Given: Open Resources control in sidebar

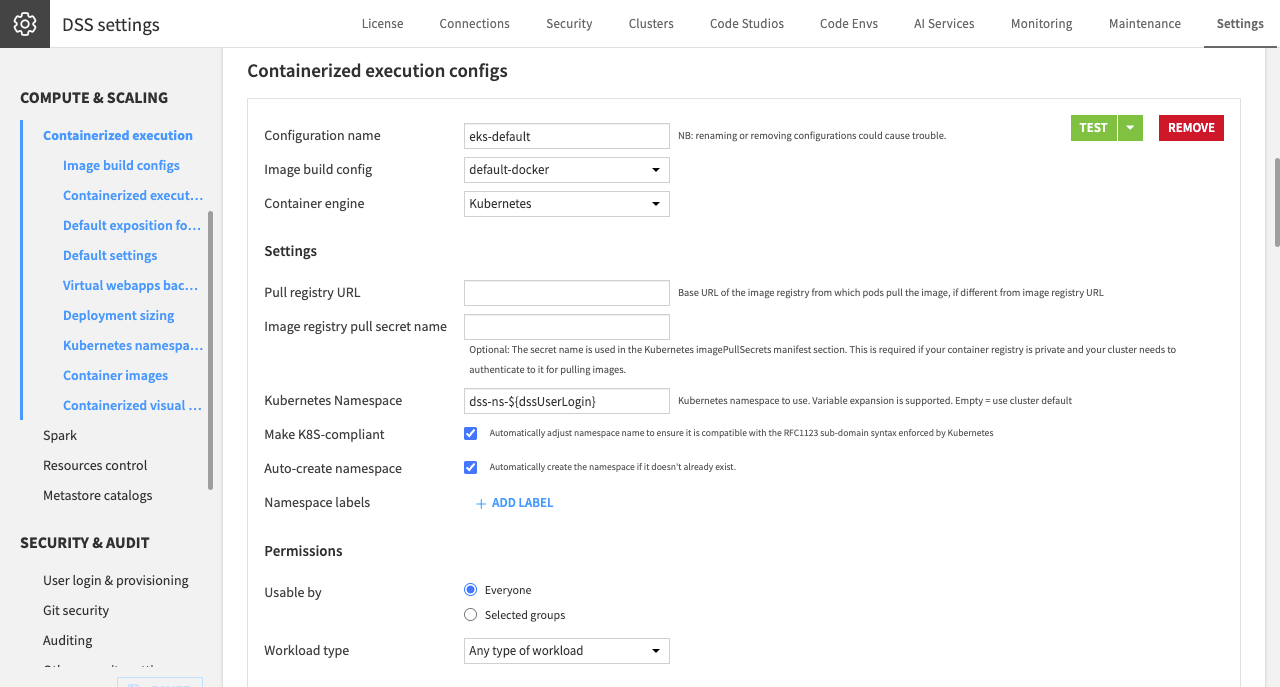Looking at the screenshot, I should (95, 465).
